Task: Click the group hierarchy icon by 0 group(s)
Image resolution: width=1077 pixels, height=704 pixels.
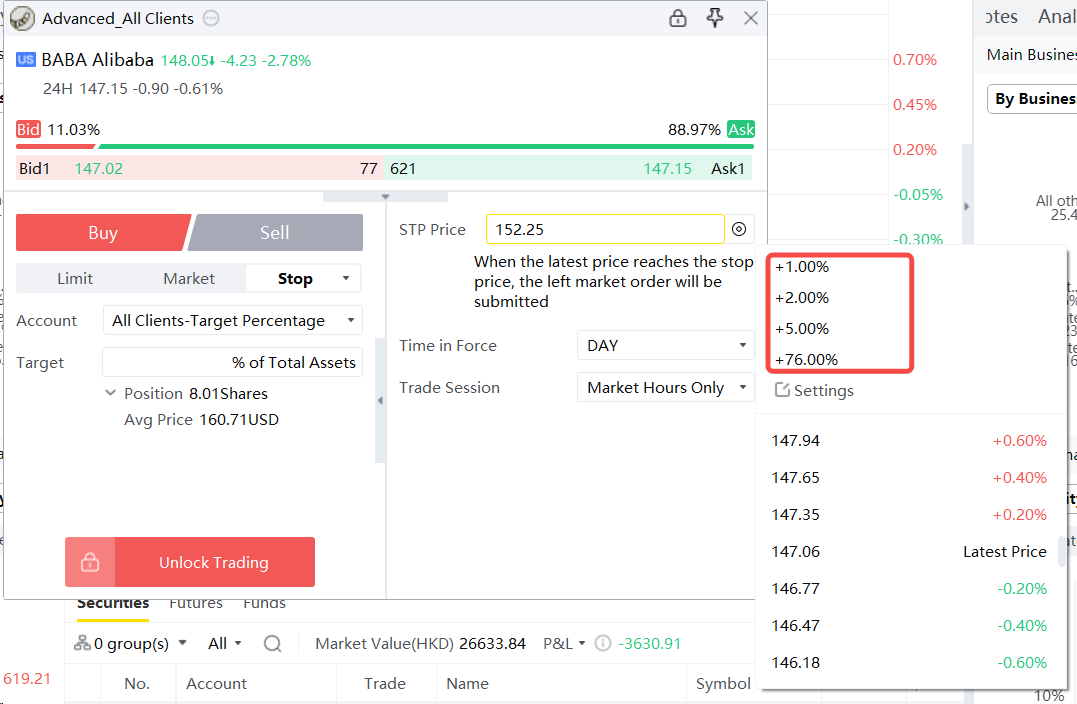Action: pyautogui.click(x=82, y=644)
